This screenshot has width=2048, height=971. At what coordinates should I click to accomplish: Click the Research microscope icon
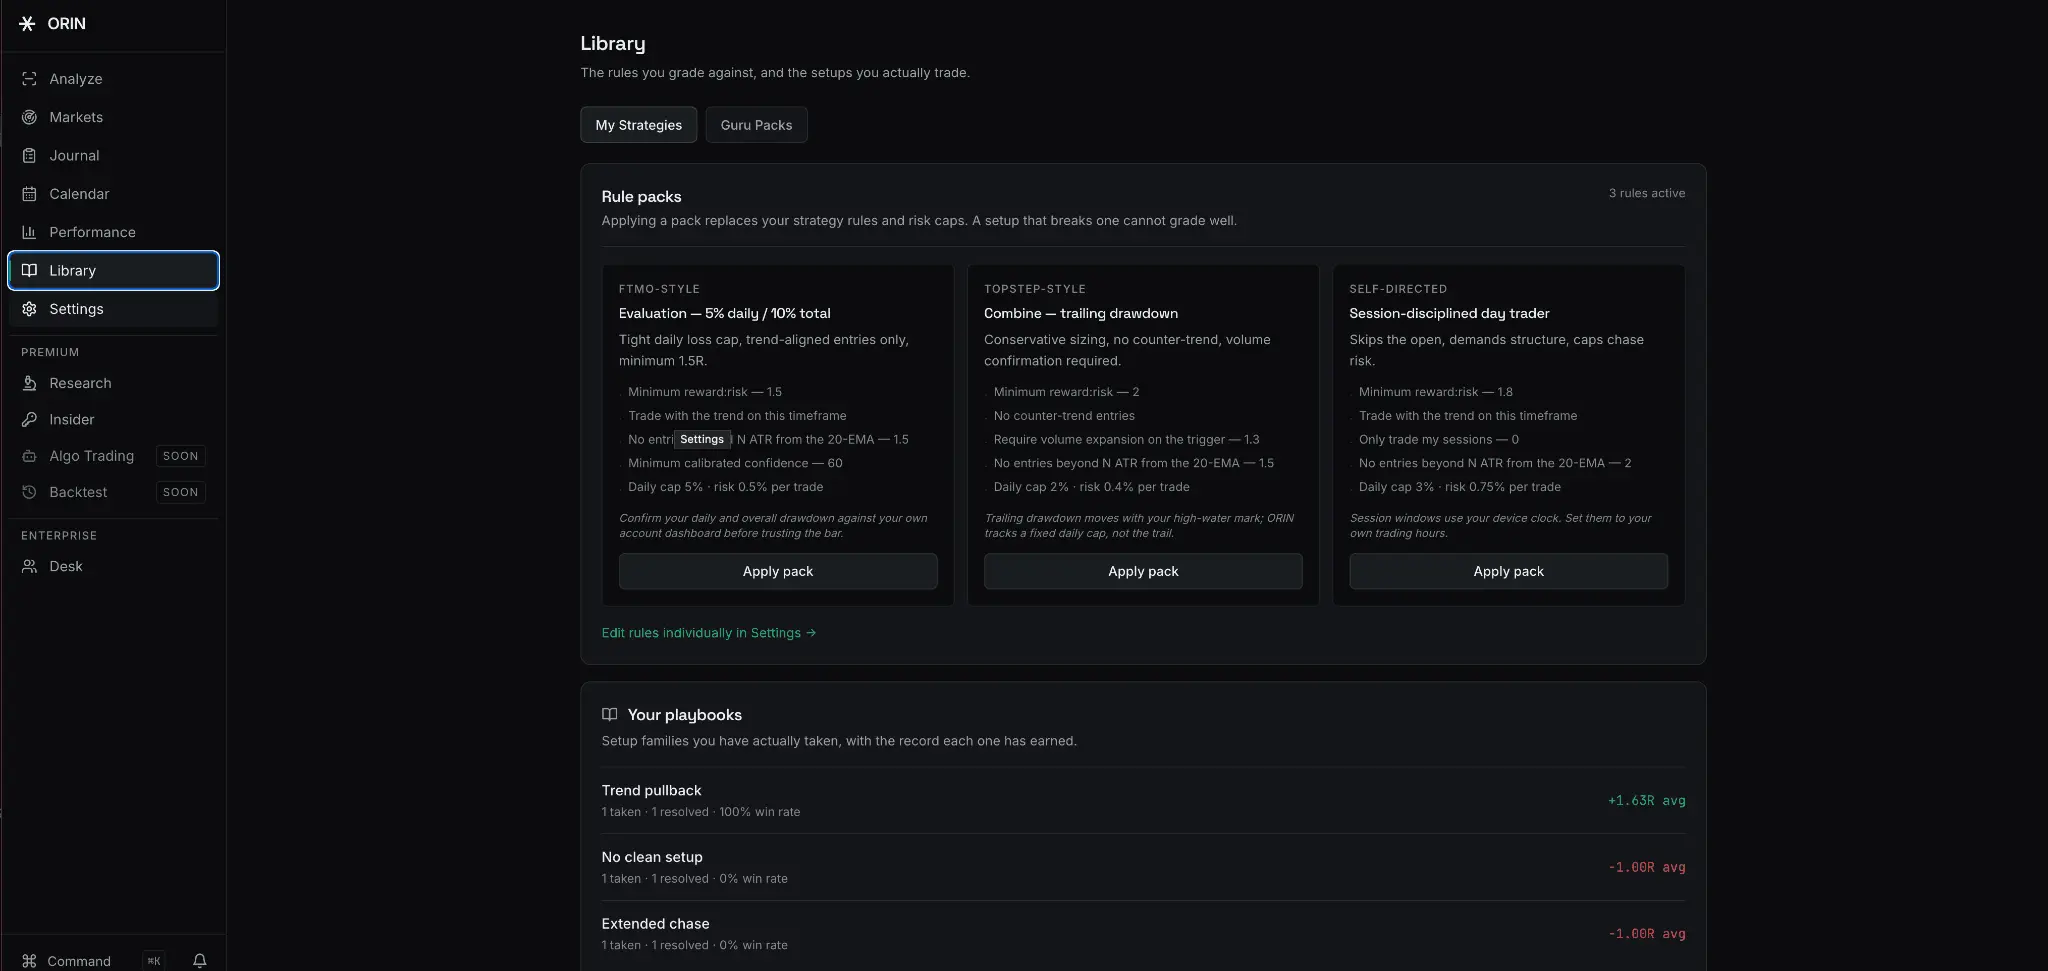29,383
